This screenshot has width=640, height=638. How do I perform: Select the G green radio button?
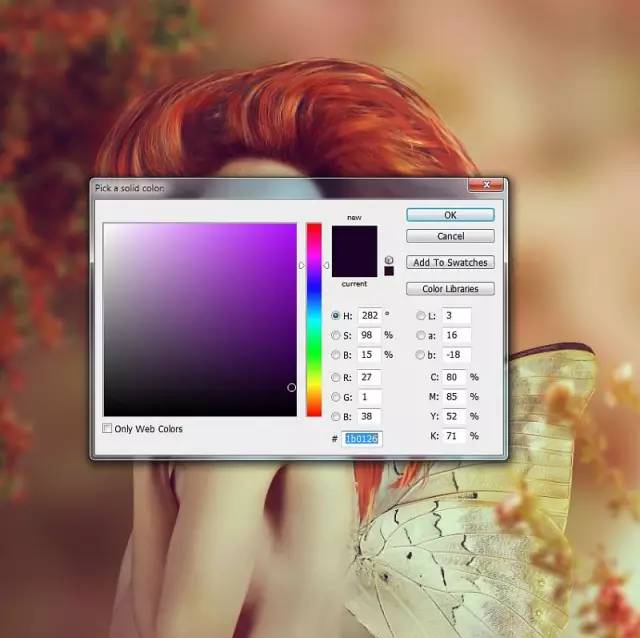point(335,397)
